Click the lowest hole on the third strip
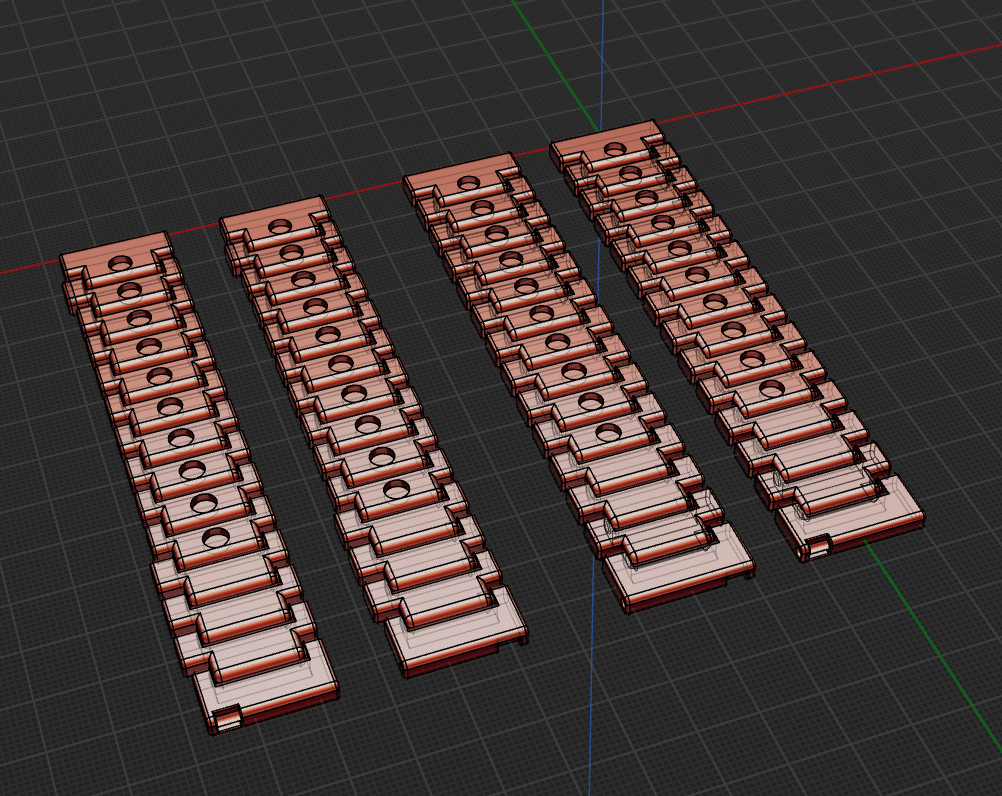This screenshot has height=796, width=1002. click(x=608, y=432)
